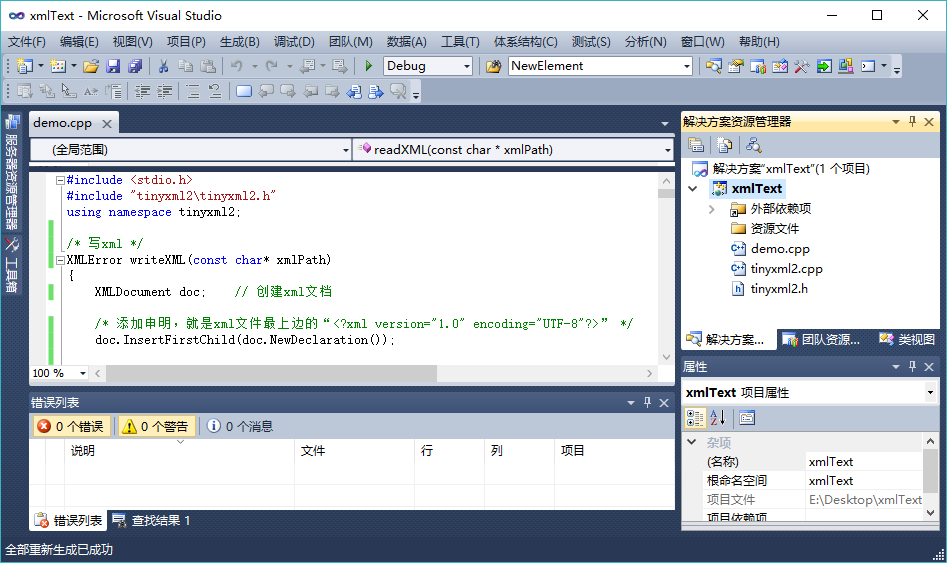Open the 工具(T) menu
This screenshot has width=947, height=563.
[x=460, y=42]
